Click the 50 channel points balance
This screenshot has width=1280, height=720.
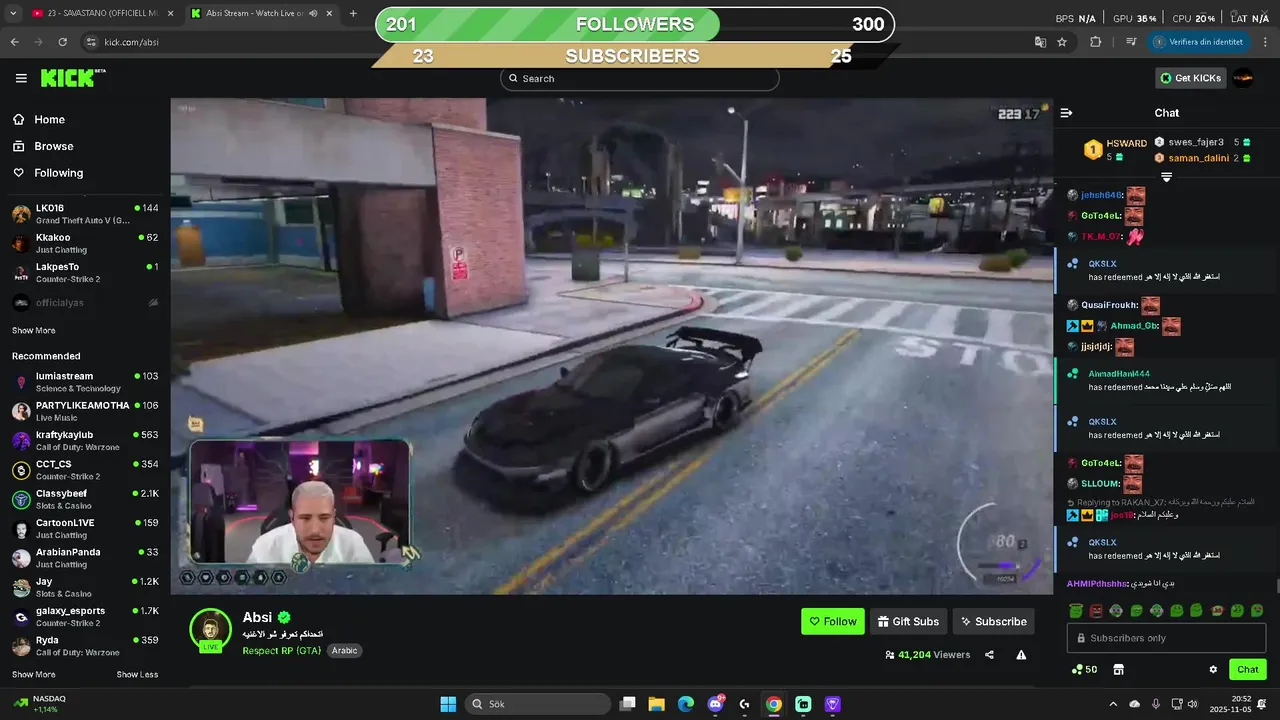click(1084, 669)
